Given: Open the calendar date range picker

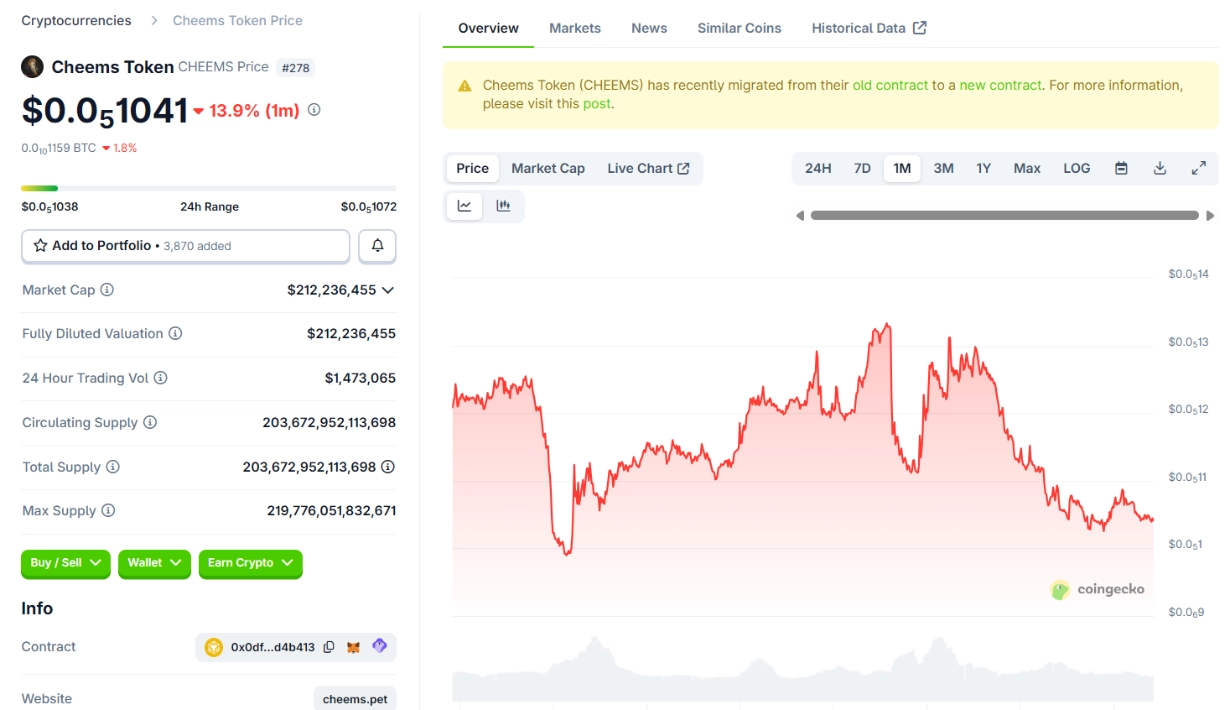Looking at the screenshot, I should 1121,168.
